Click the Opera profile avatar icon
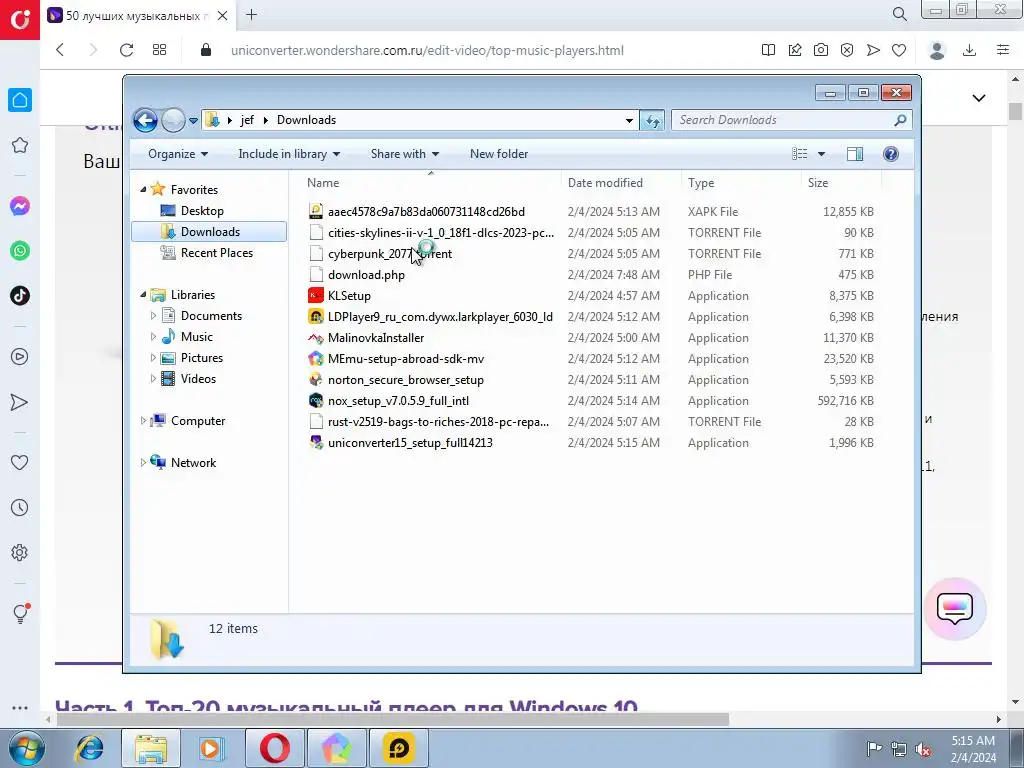Viewport: 1024px width, 768px height. 937,50
